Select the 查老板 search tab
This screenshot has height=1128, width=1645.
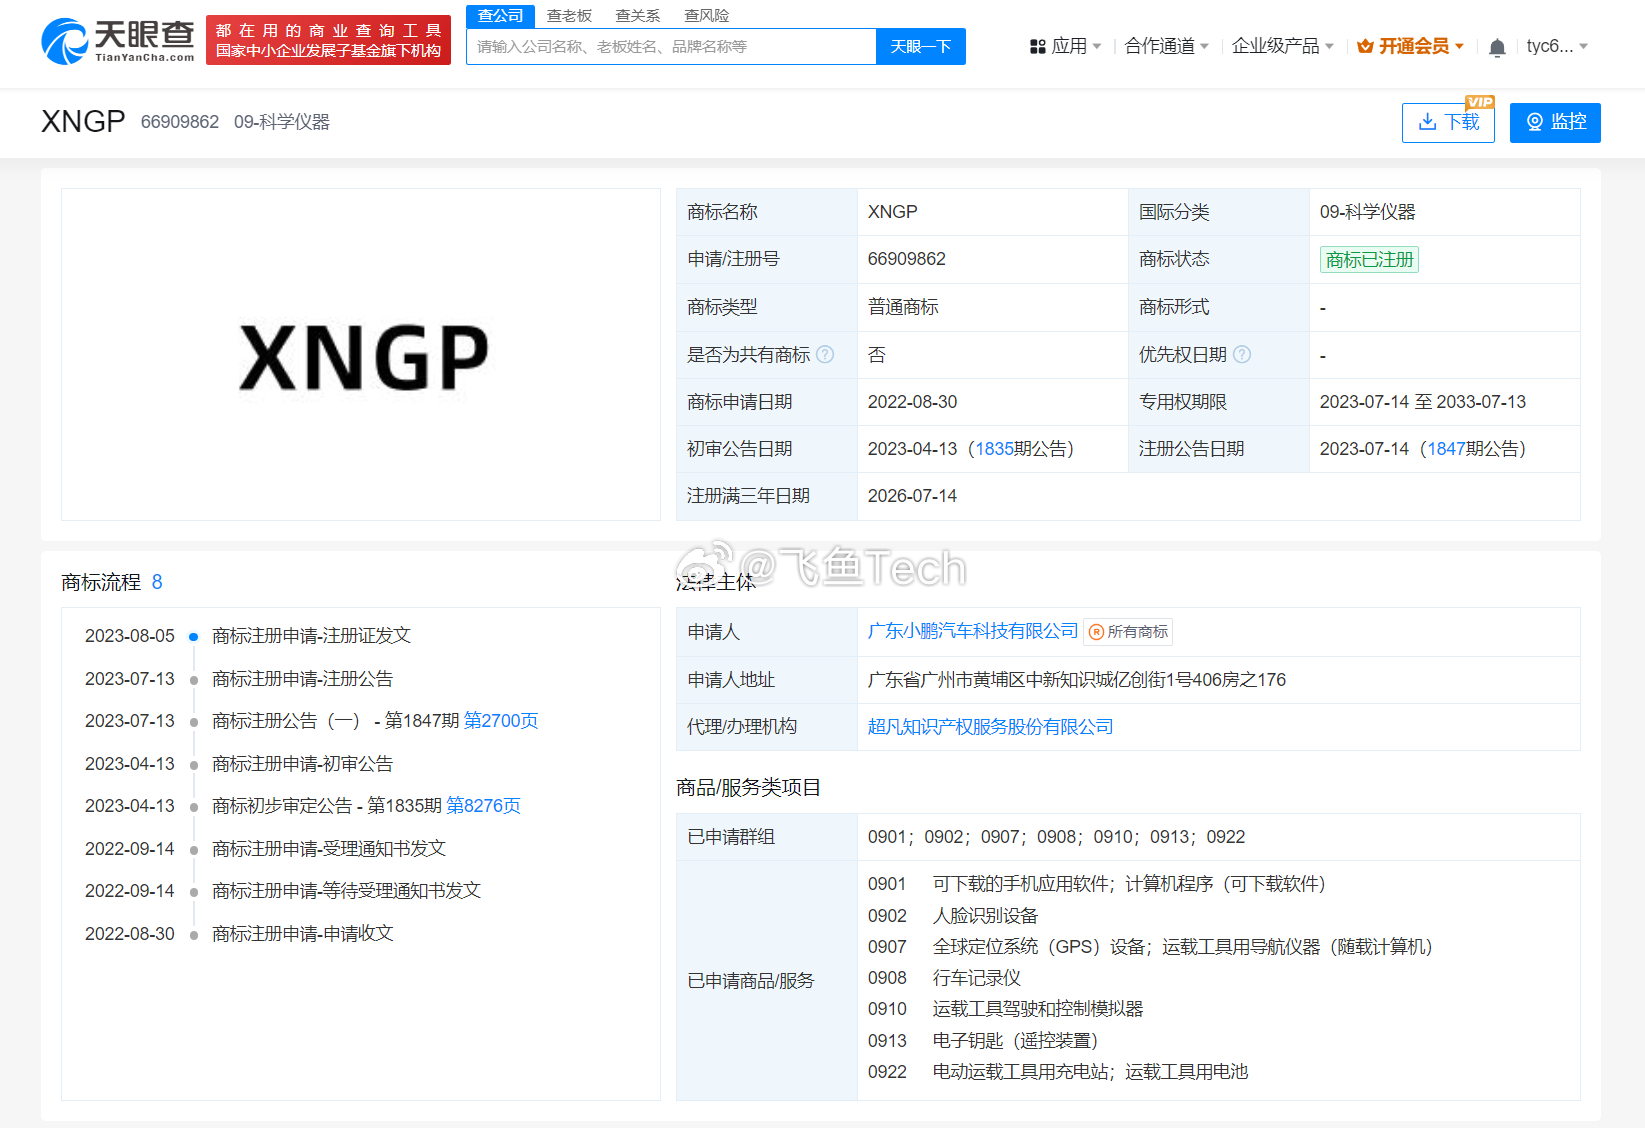(569, 16)
